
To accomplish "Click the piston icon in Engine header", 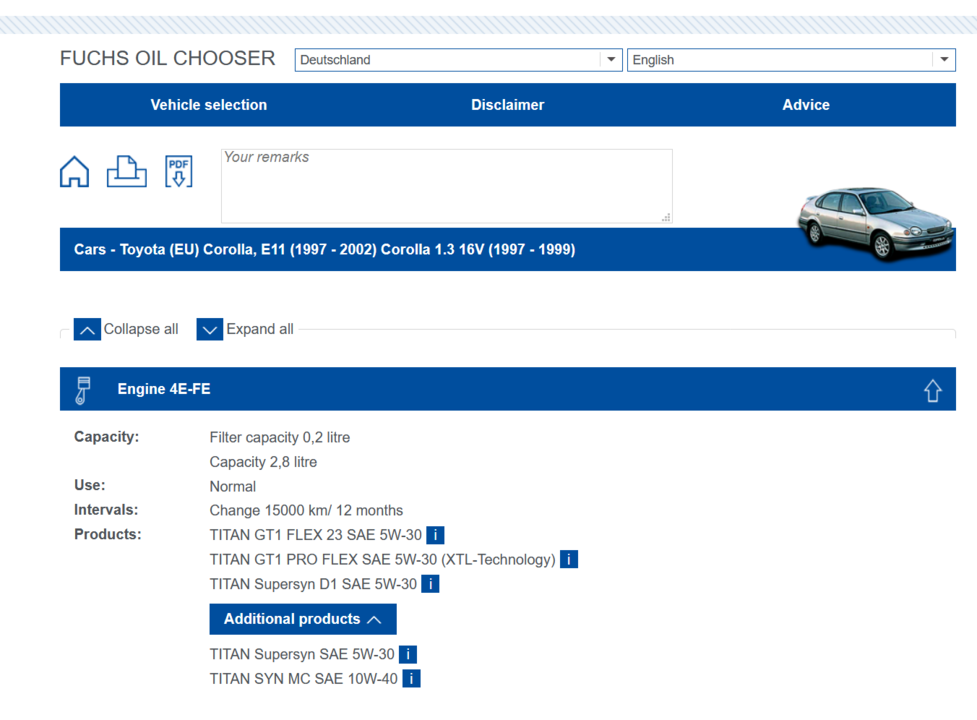I will pyautogui.click(x=83, y=391).
